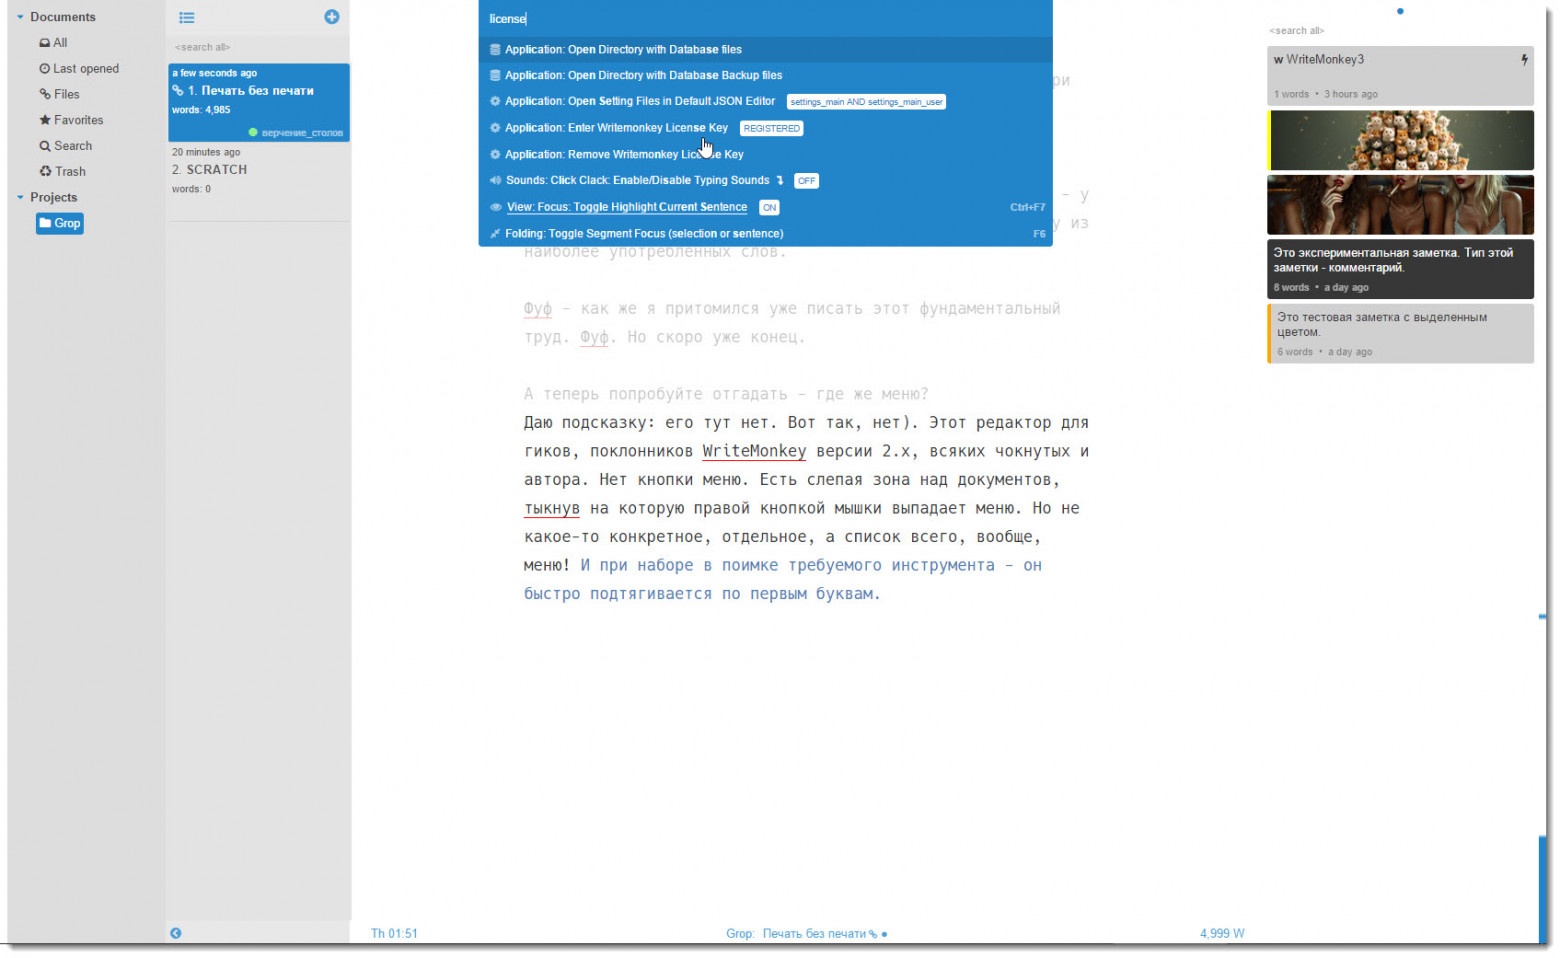Open the WriteMonkey3 note card

(x=1400, y=76)
